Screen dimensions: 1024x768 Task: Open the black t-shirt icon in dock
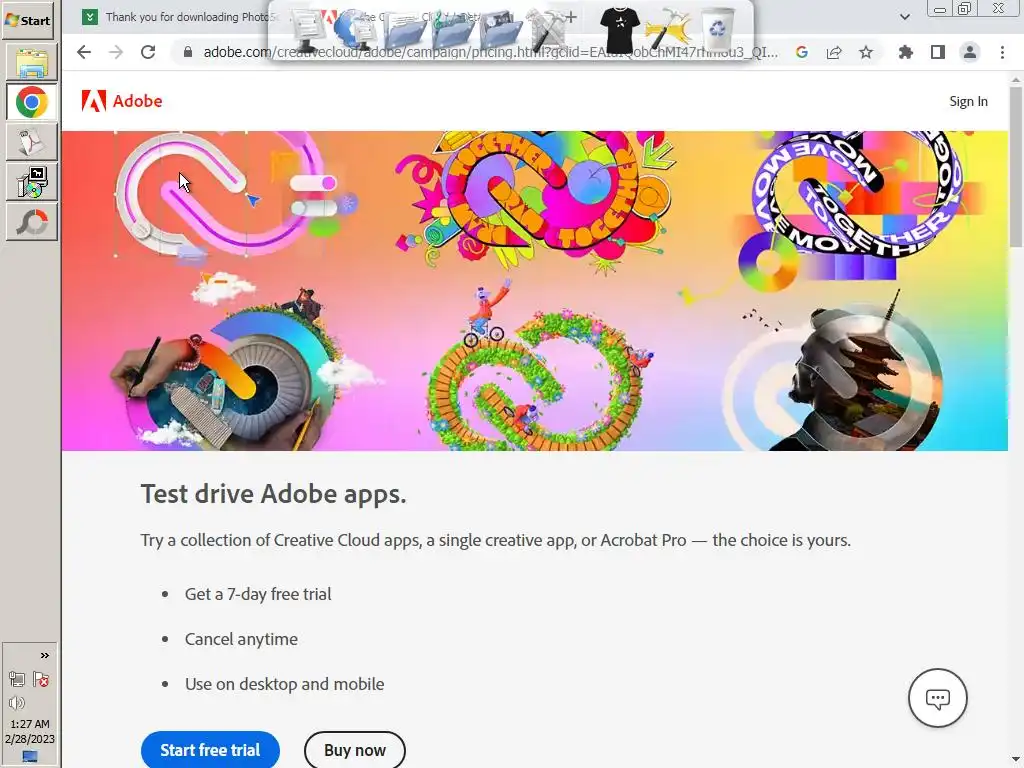point(619,29)
